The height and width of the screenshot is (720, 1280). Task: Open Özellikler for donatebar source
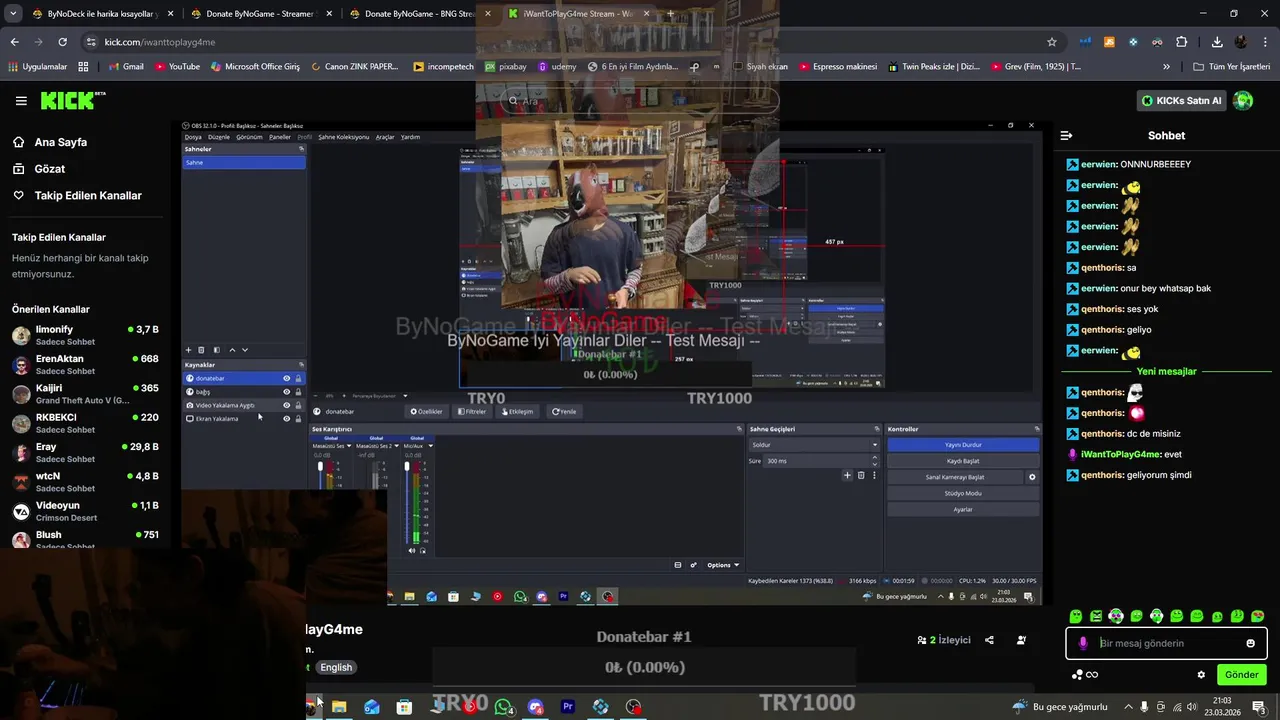(x=427, y=411)
